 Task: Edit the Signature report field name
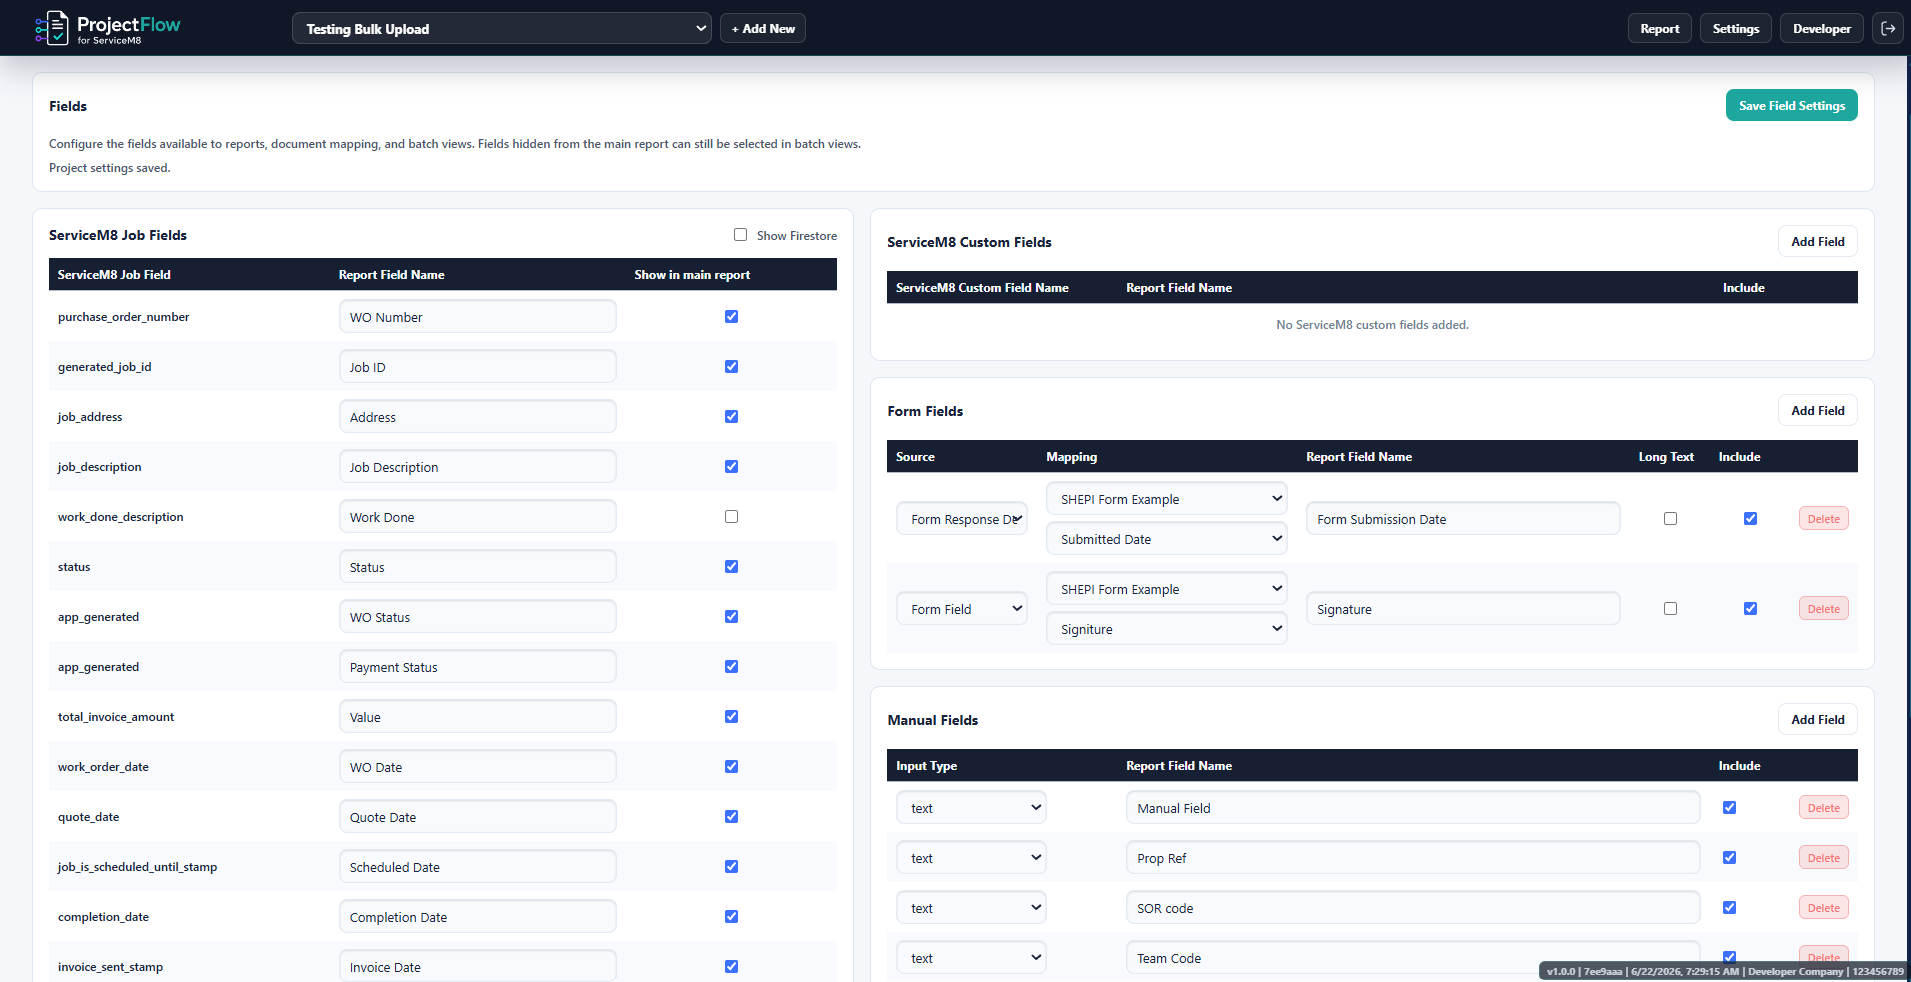pyautogui.click(x=1463, y=609)
